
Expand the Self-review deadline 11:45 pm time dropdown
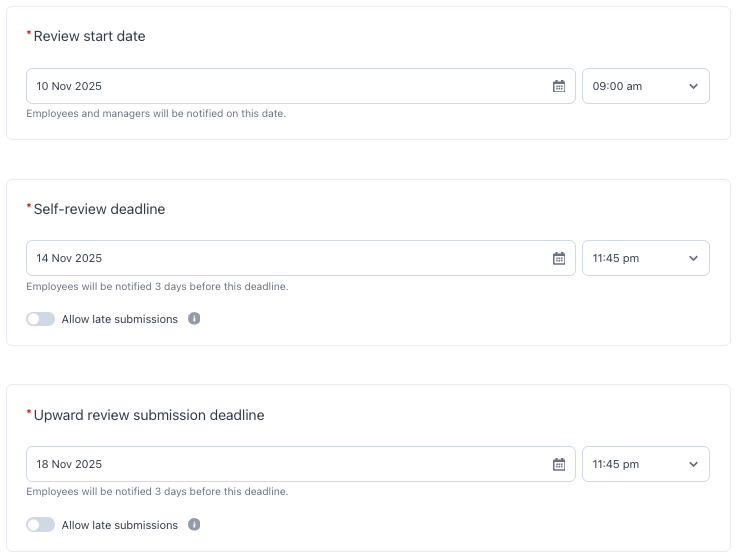click(645, 258)
